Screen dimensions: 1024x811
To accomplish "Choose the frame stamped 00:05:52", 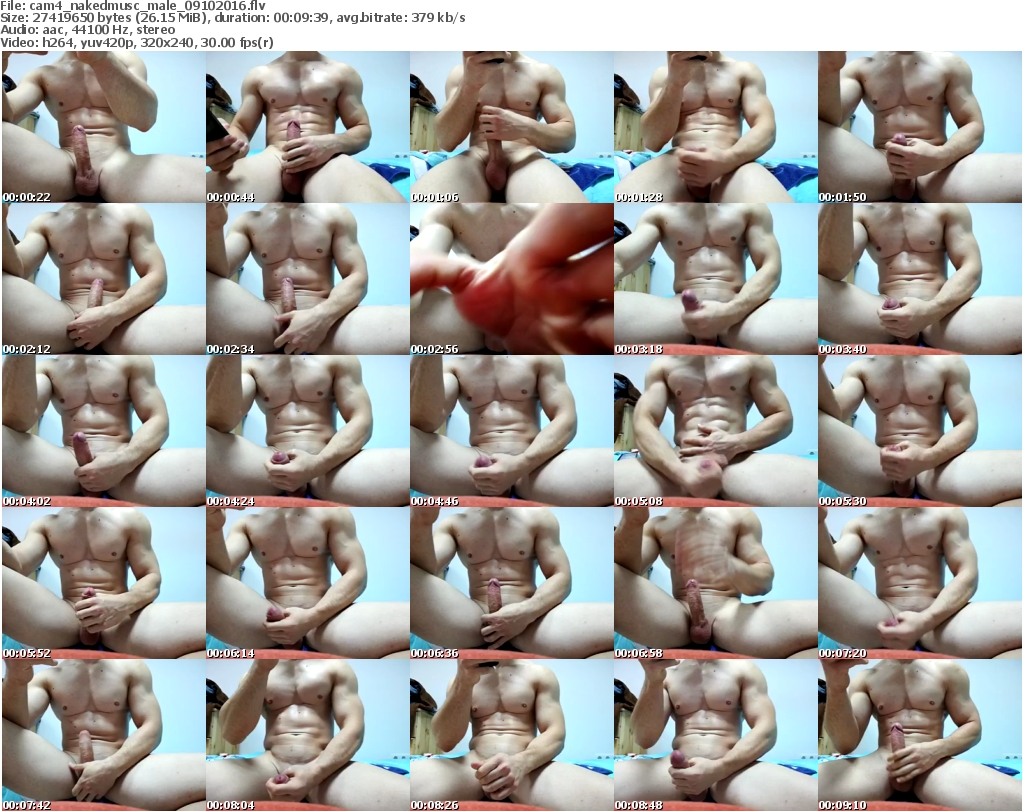I will (x=104, y=583).
